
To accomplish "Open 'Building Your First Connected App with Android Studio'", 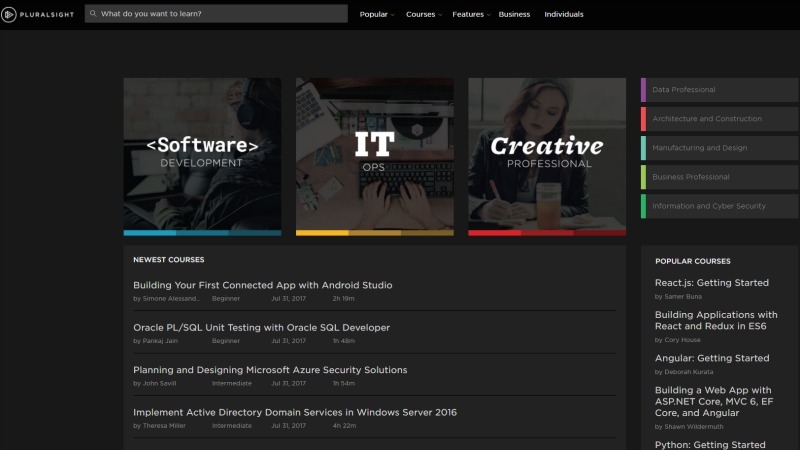I will point(263,285).
